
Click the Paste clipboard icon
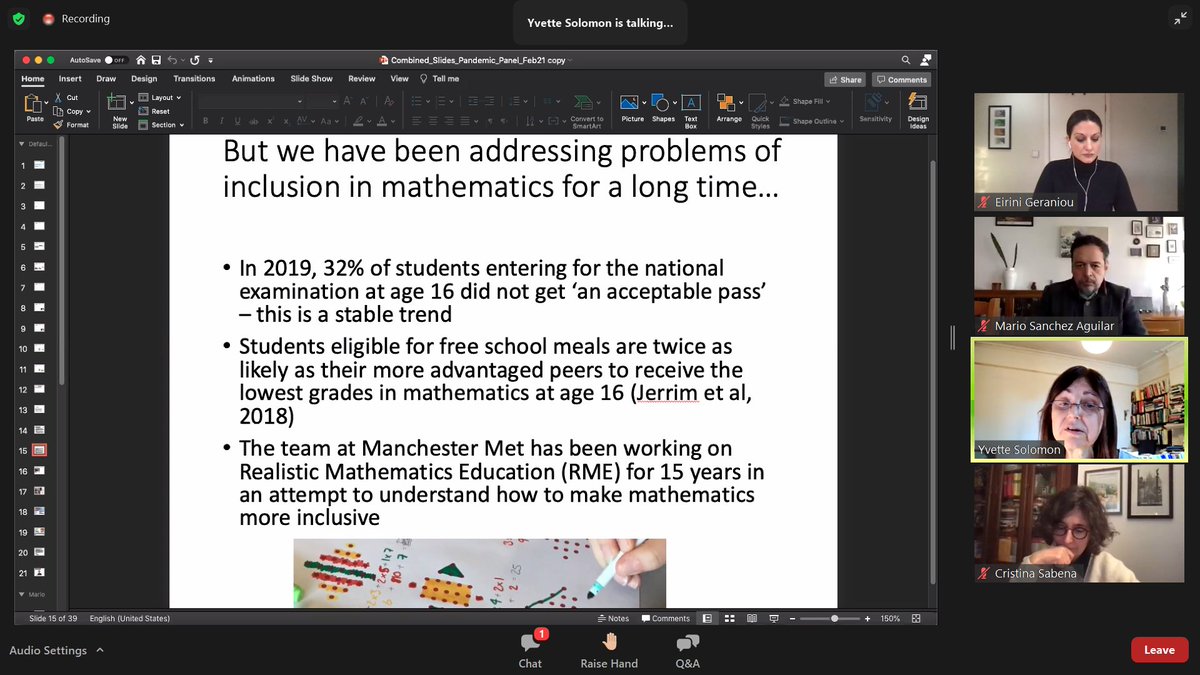point(35,103)
